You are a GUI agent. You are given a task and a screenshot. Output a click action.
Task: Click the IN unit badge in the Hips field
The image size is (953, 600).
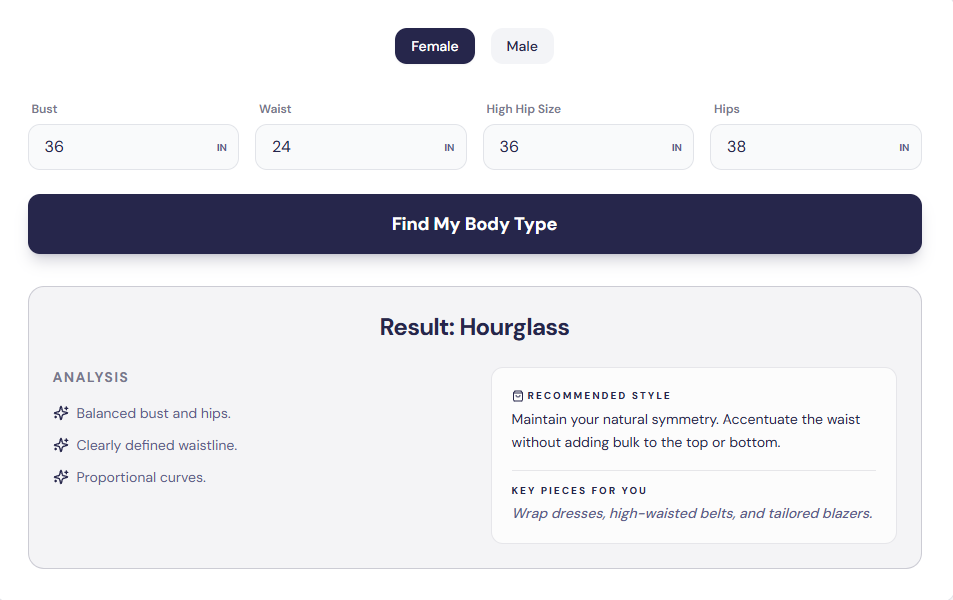903,146
